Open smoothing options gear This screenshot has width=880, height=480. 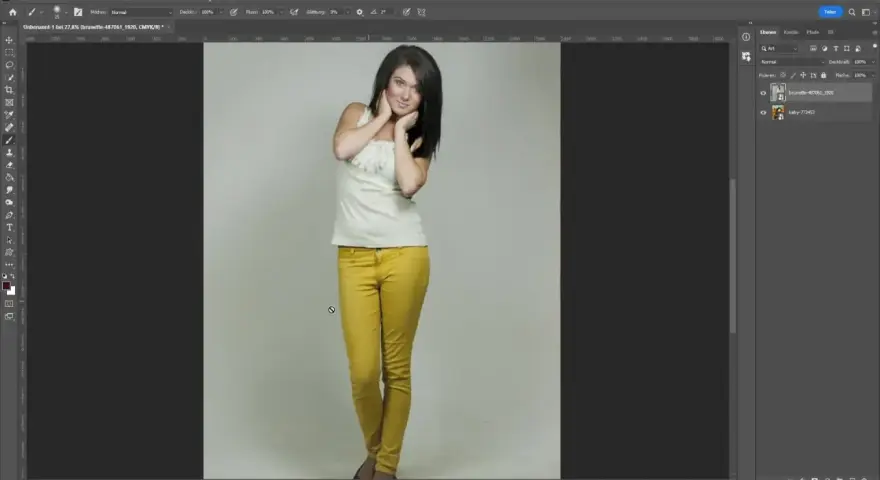[x=360, y=12]
